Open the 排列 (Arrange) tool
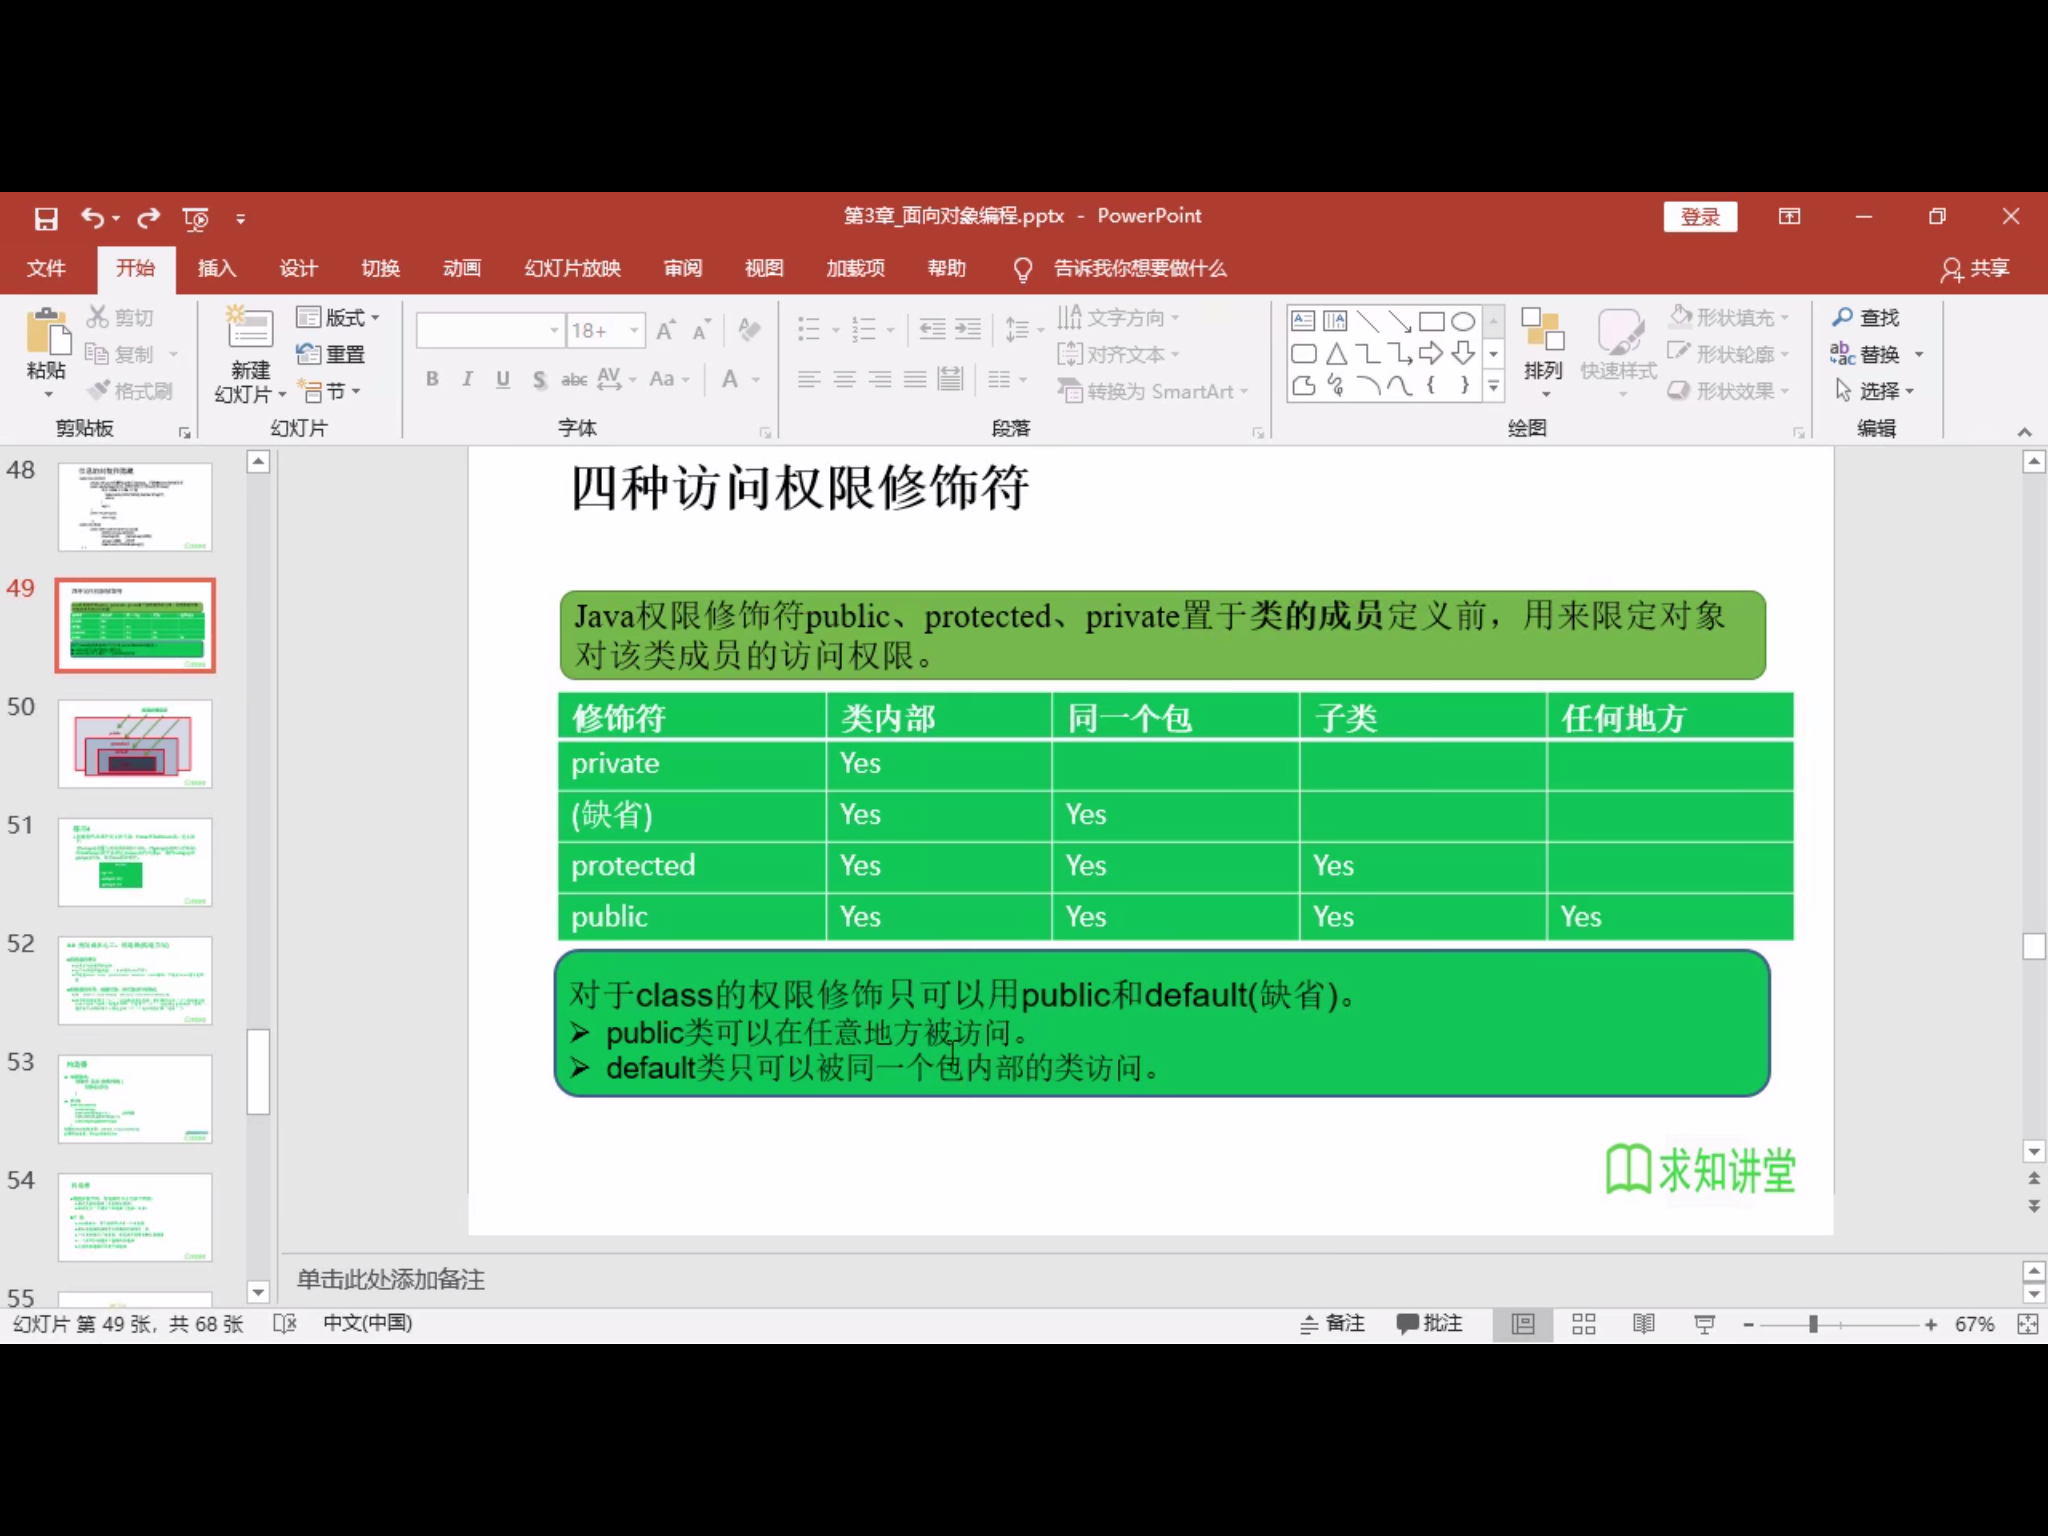 pos(1543,353)
